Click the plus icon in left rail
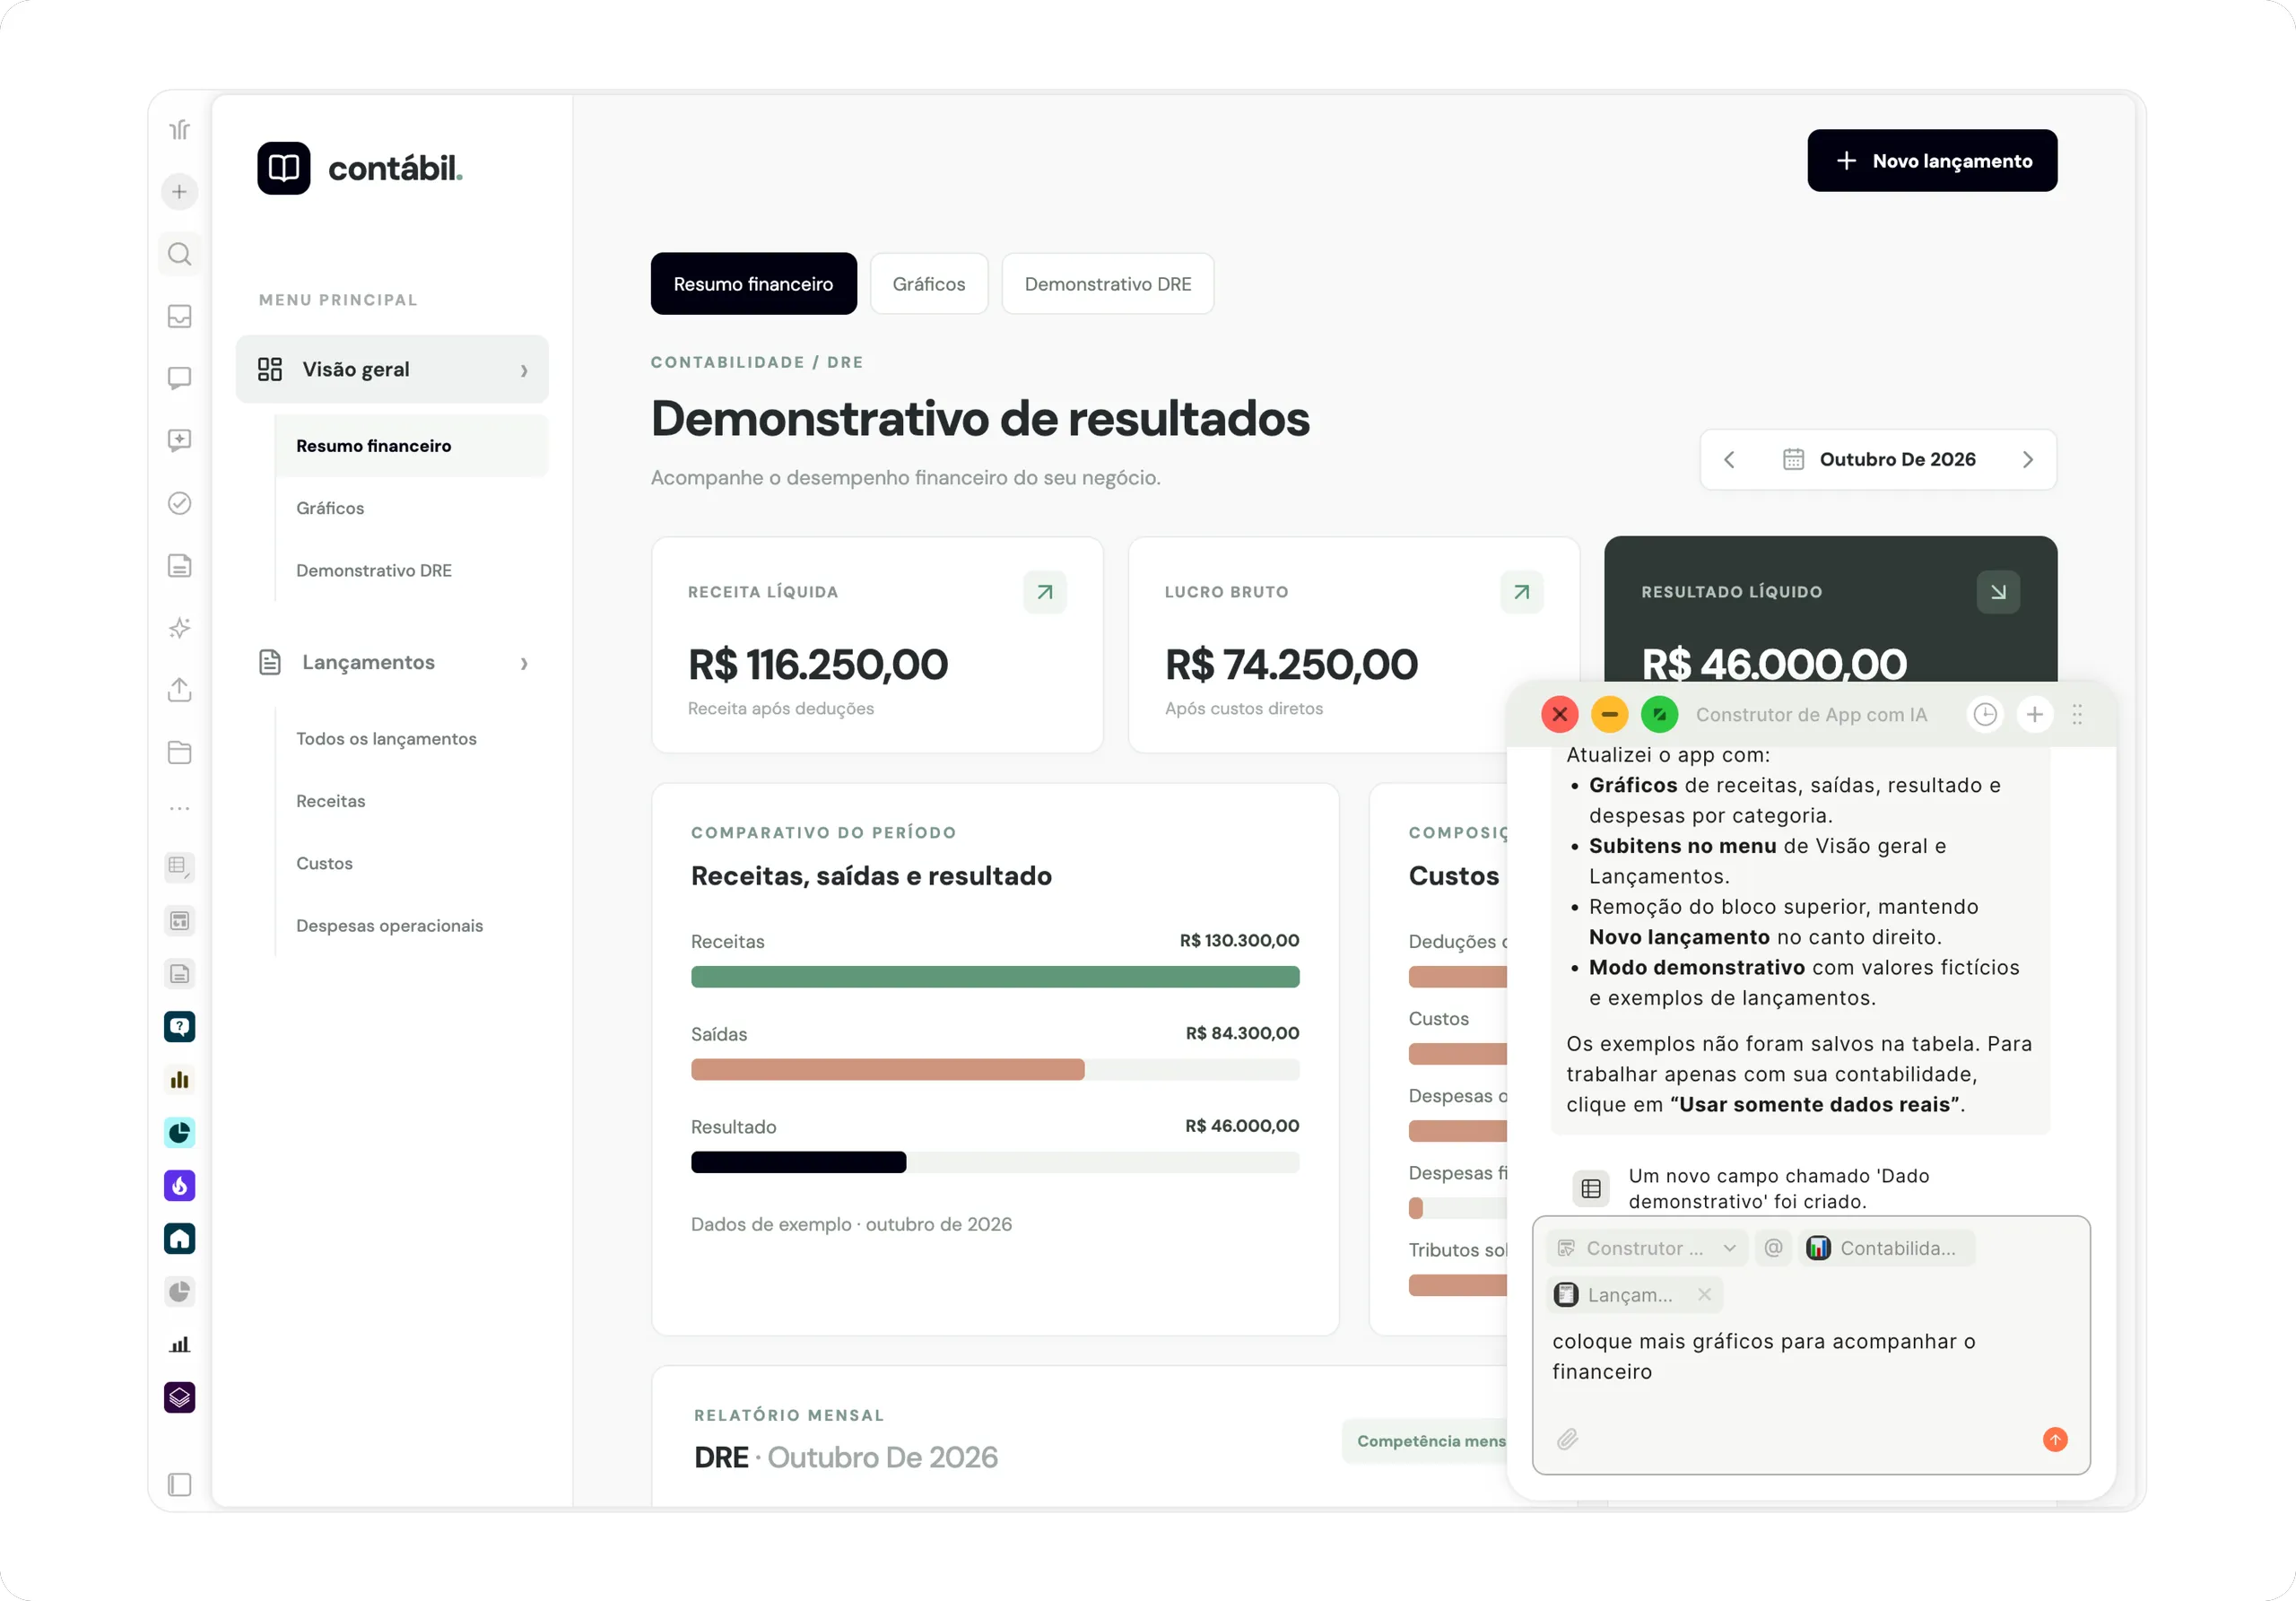The height and width of the screenshot is (1601, 2296). coord(179,192)
